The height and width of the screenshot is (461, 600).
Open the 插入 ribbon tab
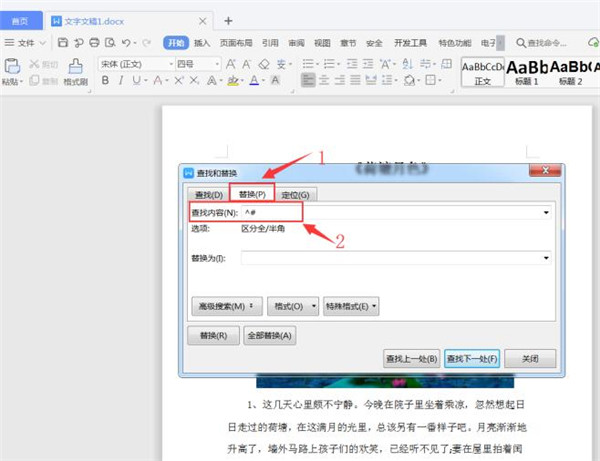click(203, 43)
